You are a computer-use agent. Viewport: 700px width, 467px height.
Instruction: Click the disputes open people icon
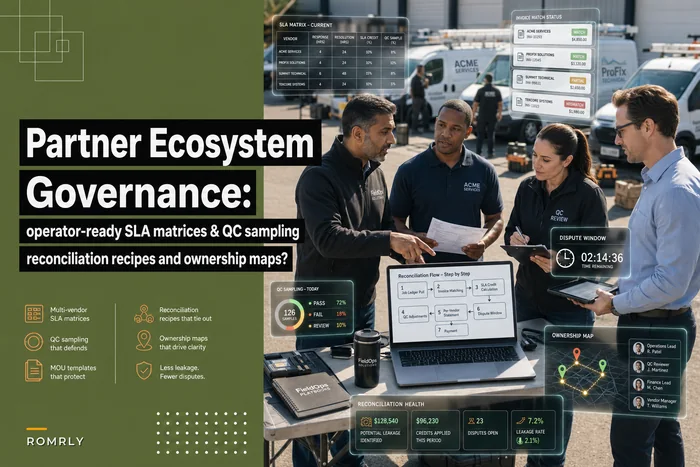click(471, 421)
